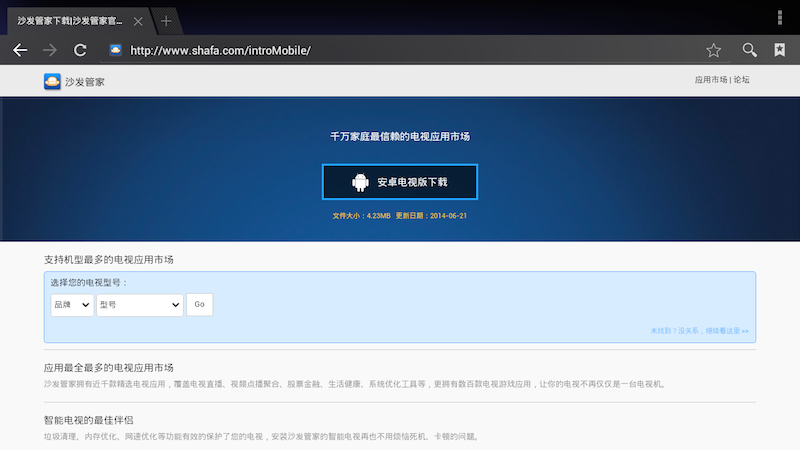Click the Go button
This screenshot has height=450, width=800.
tap(199, 305)
